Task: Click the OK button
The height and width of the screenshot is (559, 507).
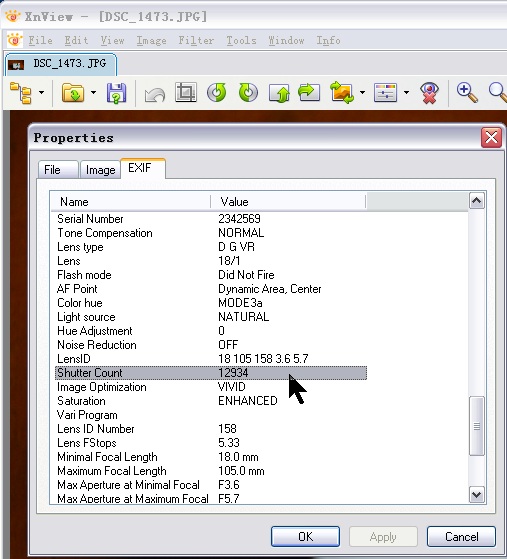Action: pyautogui.click(x=305, y=537)
